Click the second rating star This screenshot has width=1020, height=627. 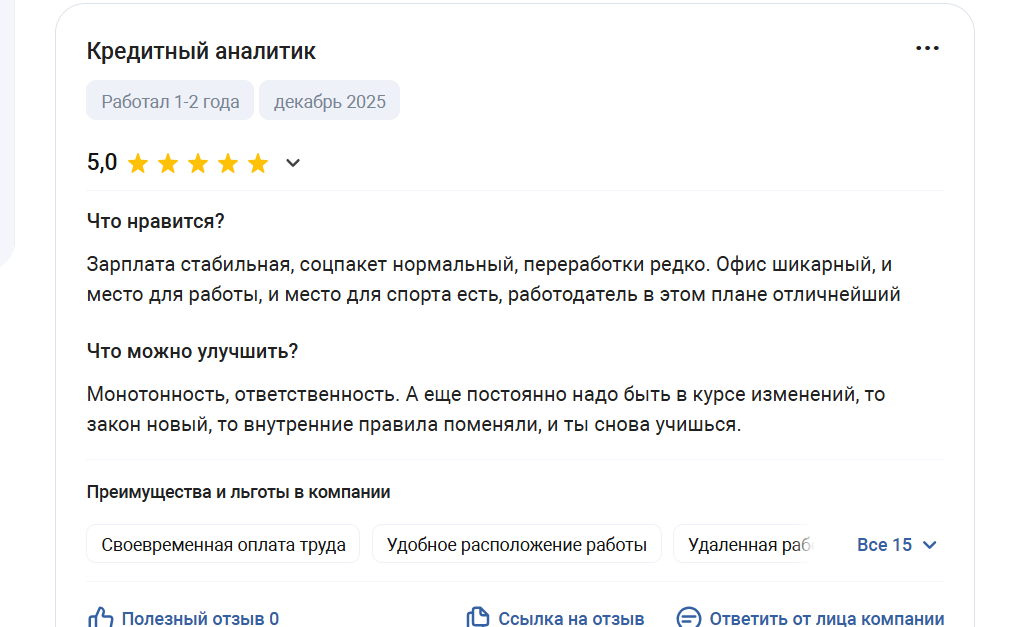pyautogui.click(x=168, y=164)
